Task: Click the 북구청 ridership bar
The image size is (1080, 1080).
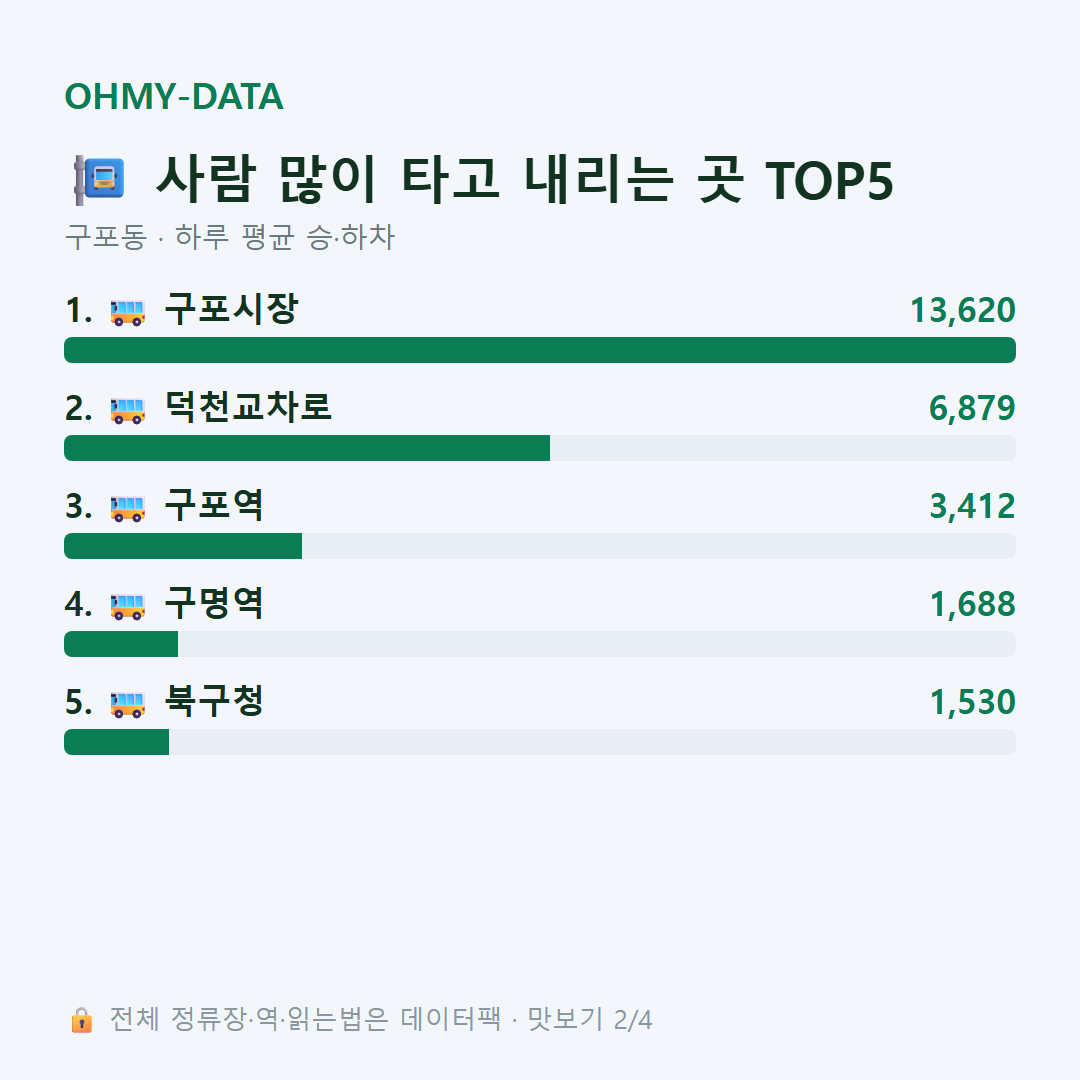Action: [540, 742]
